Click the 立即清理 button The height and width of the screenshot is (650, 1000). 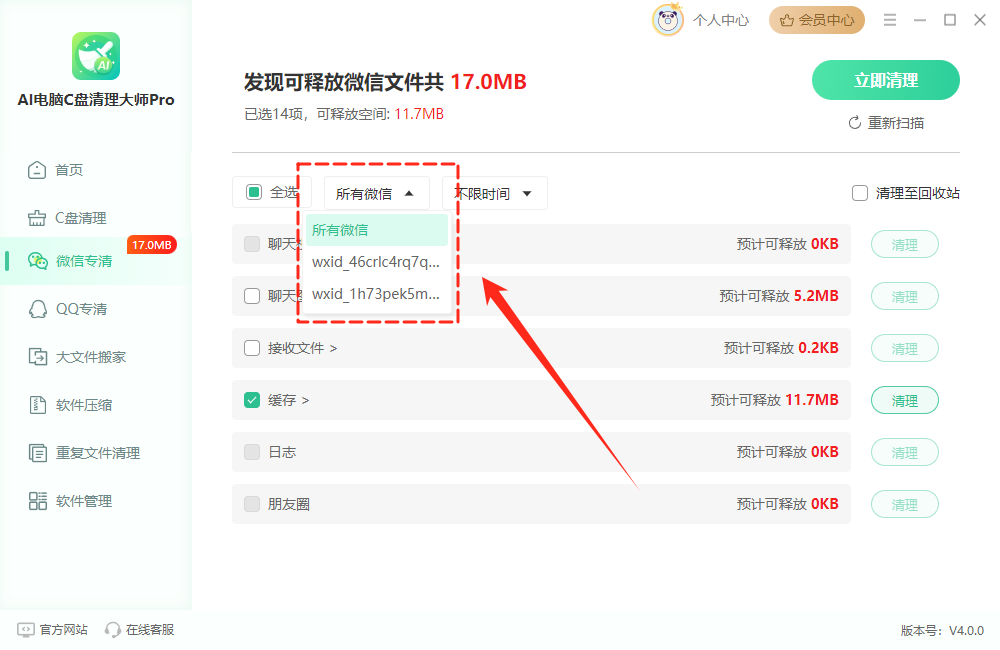pos(886,80)
